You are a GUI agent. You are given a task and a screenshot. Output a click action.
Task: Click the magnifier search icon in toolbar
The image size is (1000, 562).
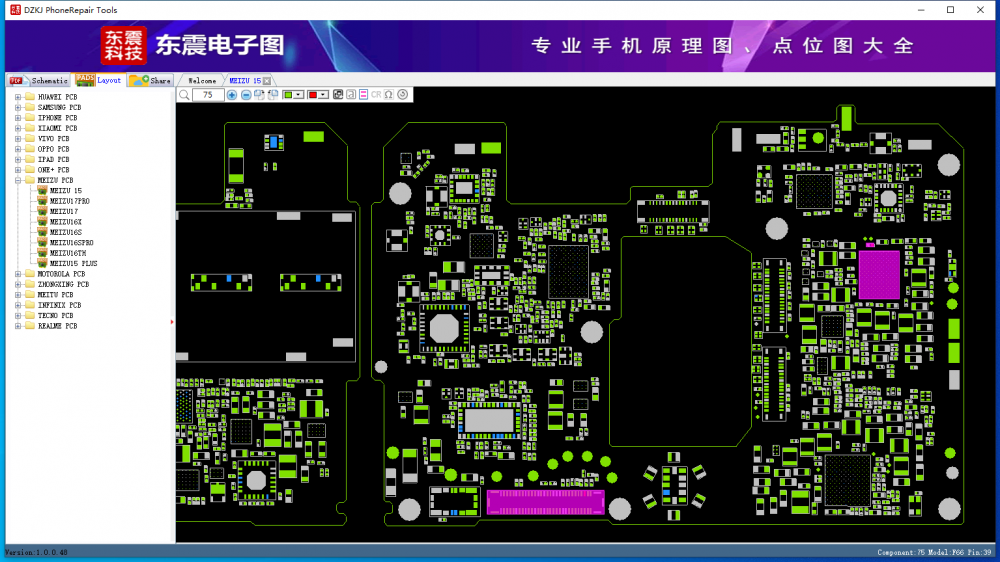click(184, 95)
